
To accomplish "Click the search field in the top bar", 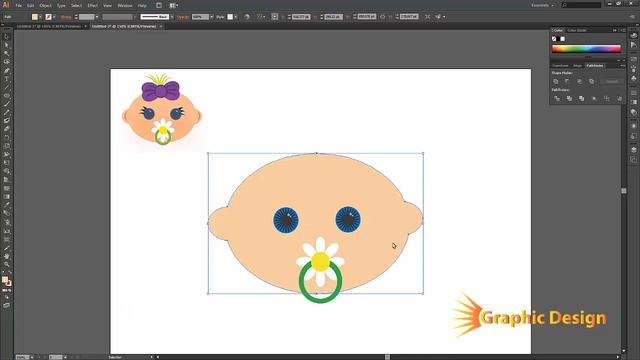I will point(582,5).
